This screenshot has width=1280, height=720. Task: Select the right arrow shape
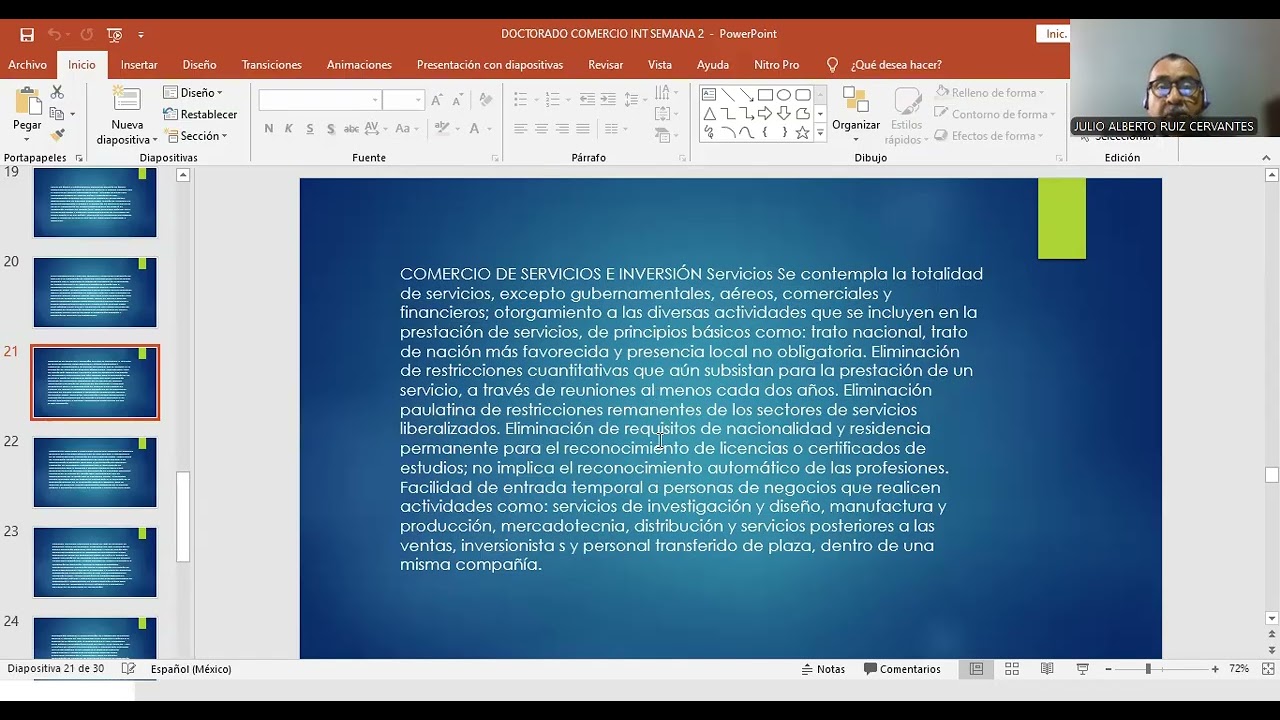point(765,114)
